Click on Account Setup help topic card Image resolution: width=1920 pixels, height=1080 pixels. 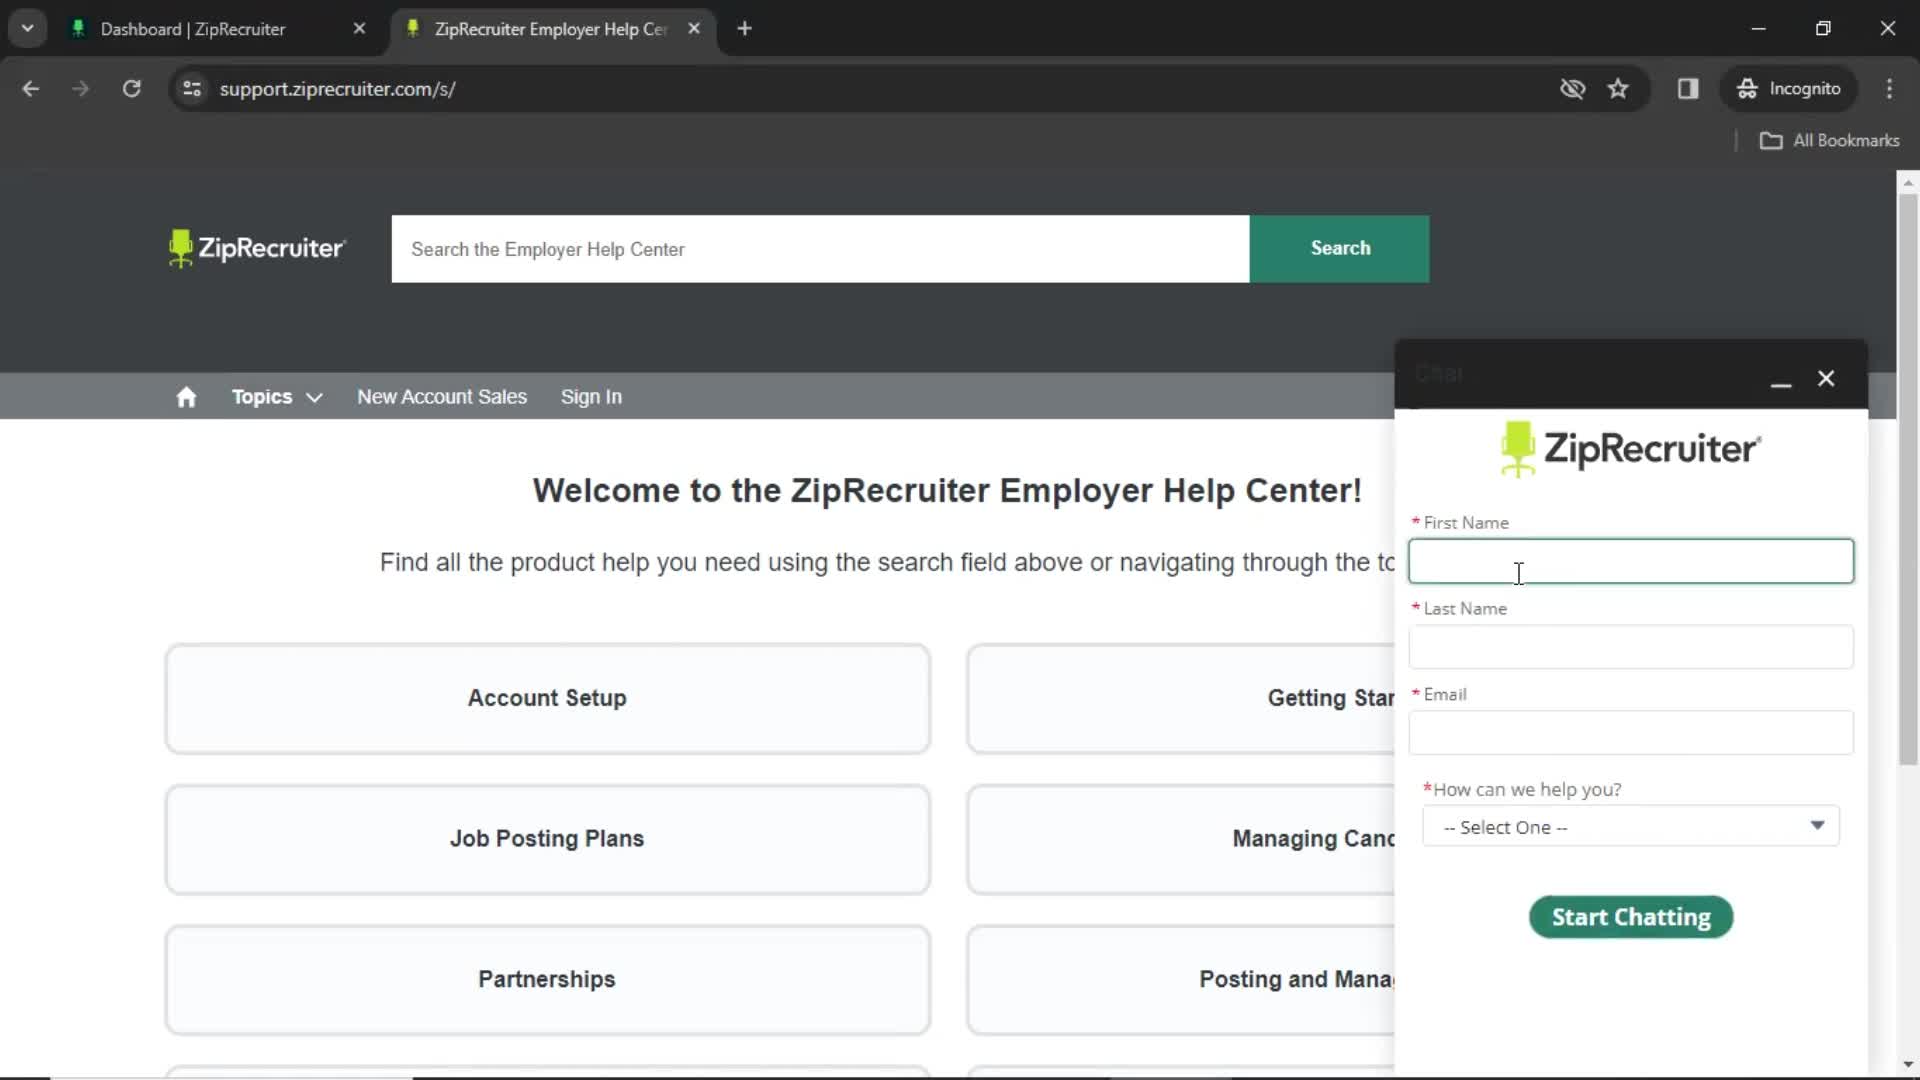(547, 698)
